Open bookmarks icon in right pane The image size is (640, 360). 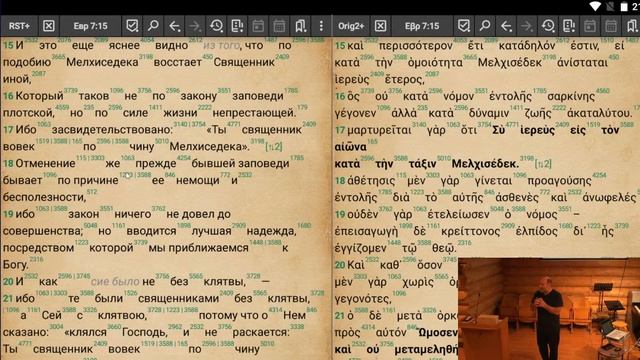coord(632,26)
